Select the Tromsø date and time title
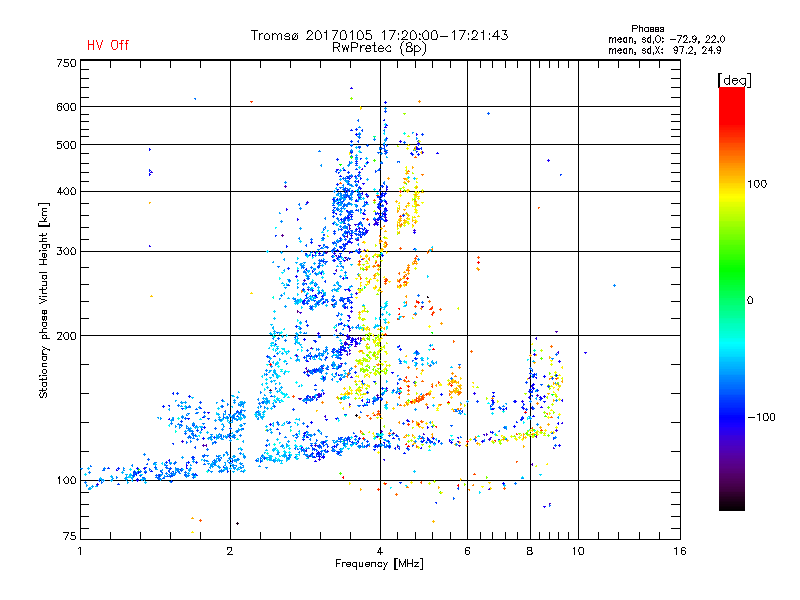 379,35
